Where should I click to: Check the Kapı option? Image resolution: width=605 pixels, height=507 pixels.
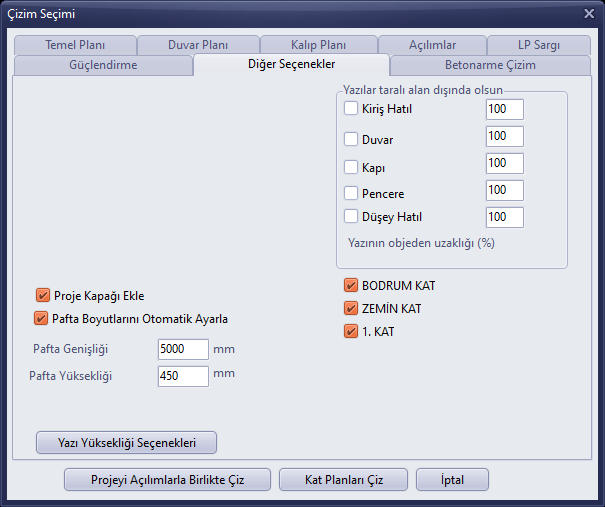[x=351, y=167]
